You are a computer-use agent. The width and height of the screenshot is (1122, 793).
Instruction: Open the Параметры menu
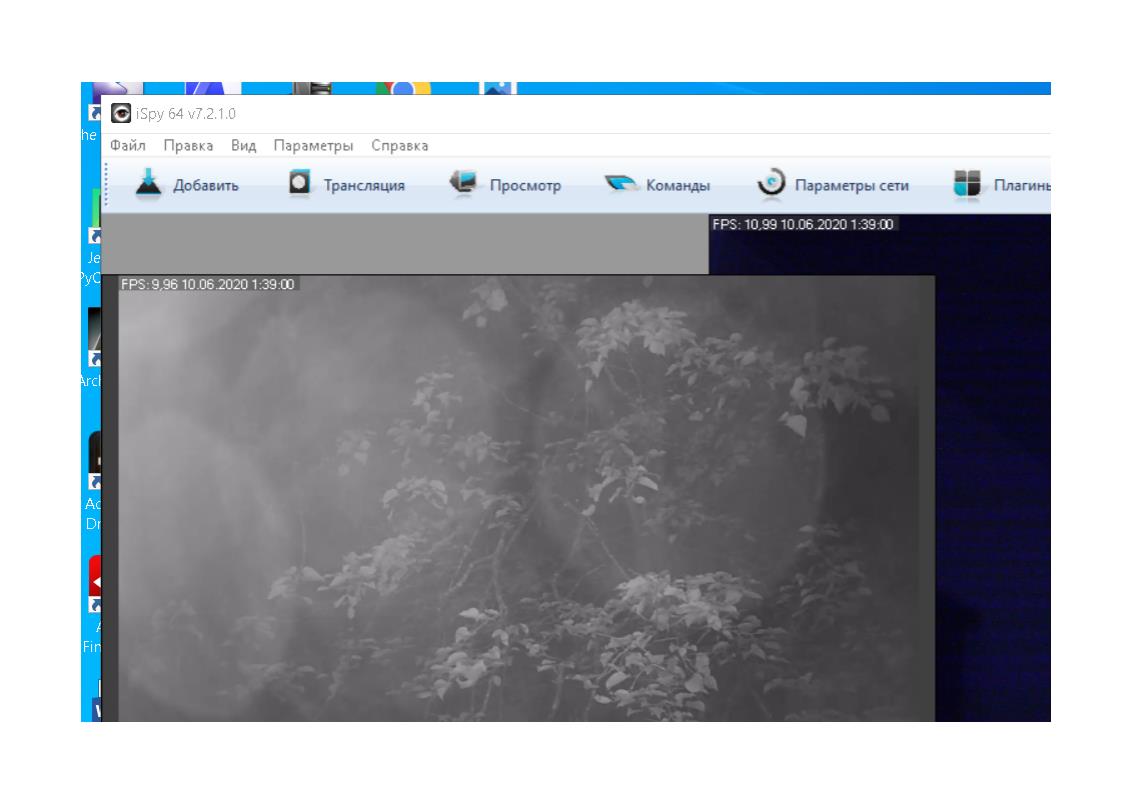coord(313,145)
